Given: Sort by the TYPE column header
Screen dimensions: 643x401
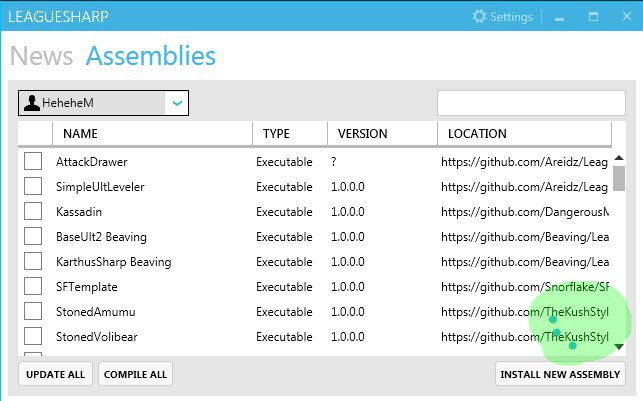Looking at the screenshot, I should [290, 134].
